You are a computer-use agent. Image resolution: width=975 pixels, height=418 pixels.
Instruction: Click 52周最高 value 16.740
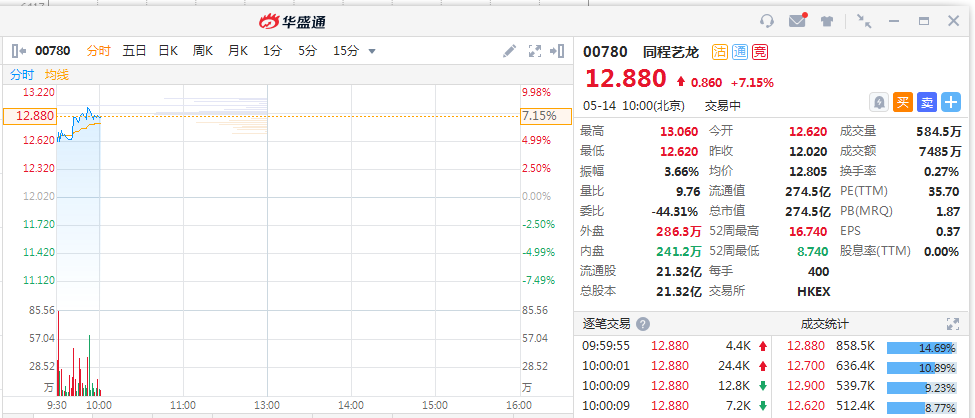click(x=808, y=231)
